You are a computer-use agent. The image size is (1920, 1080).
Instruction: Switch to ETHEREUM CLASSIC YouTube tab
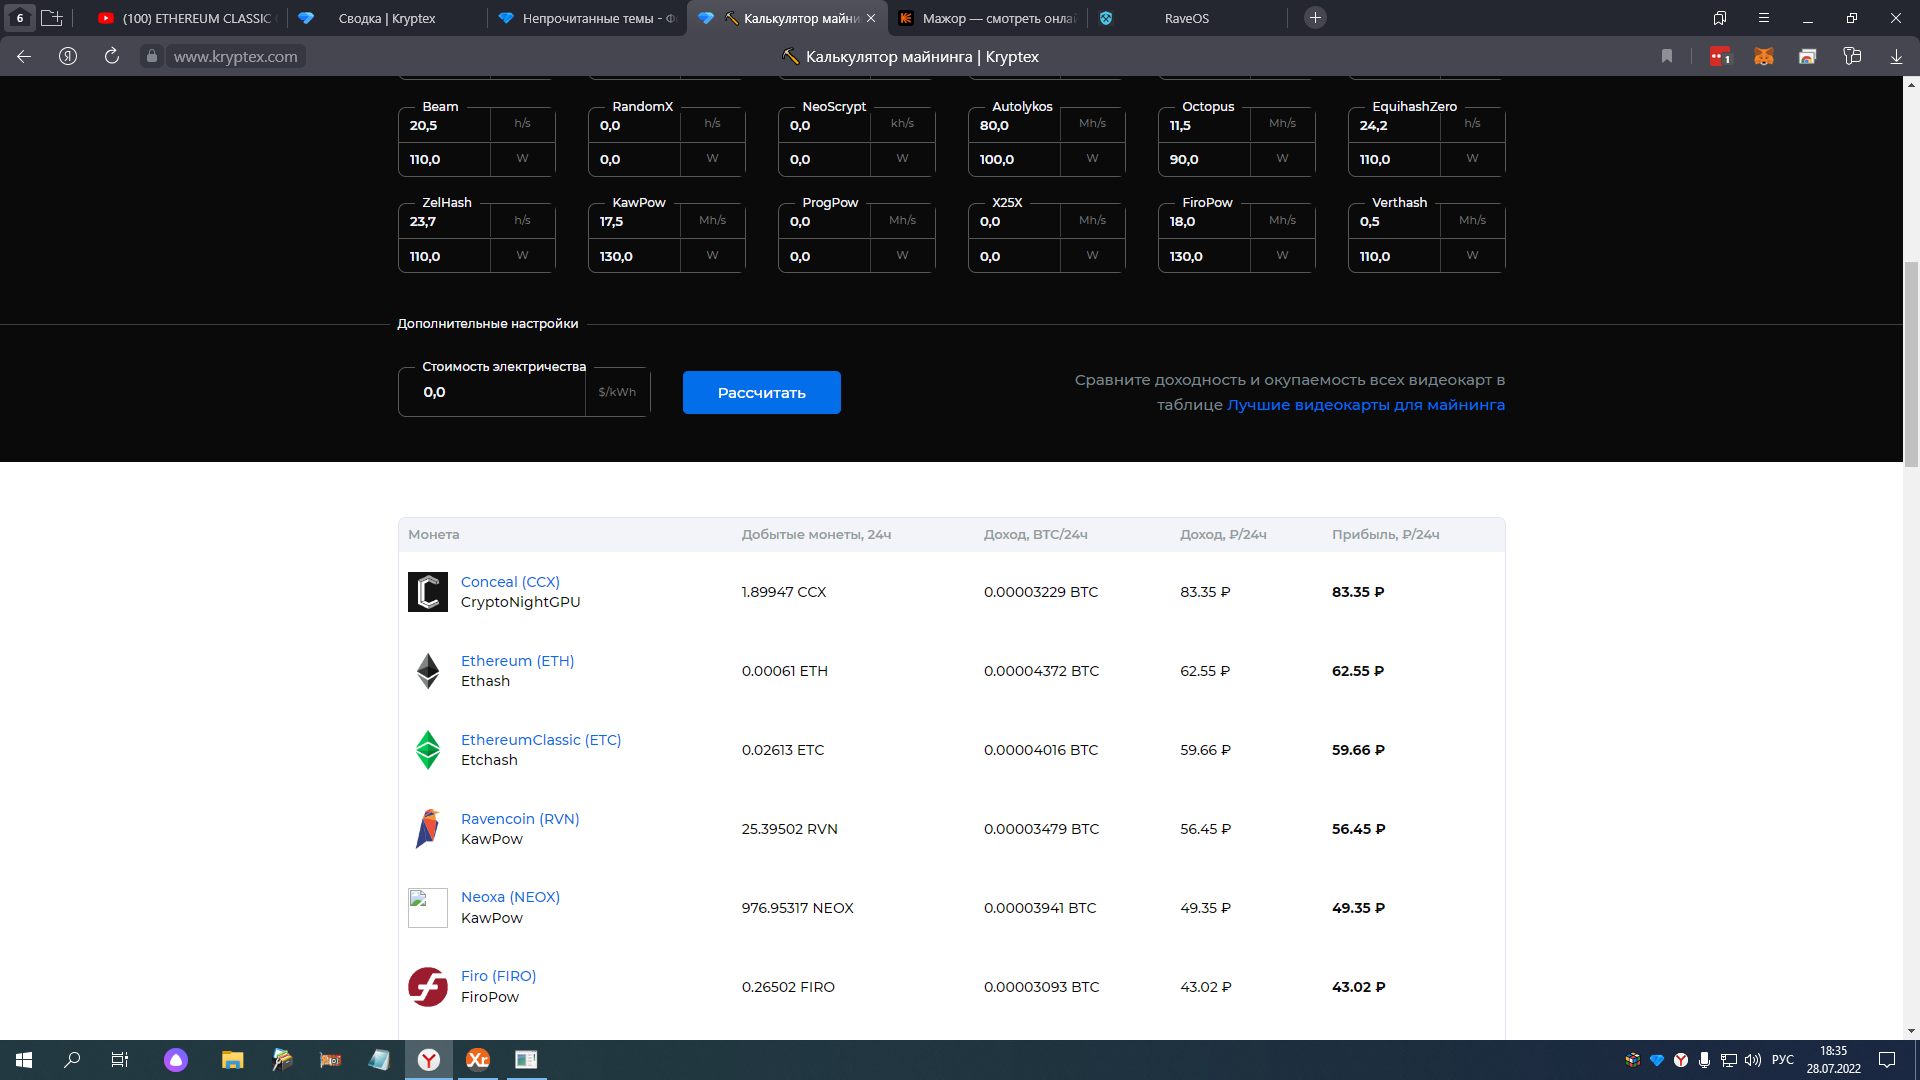186,18
